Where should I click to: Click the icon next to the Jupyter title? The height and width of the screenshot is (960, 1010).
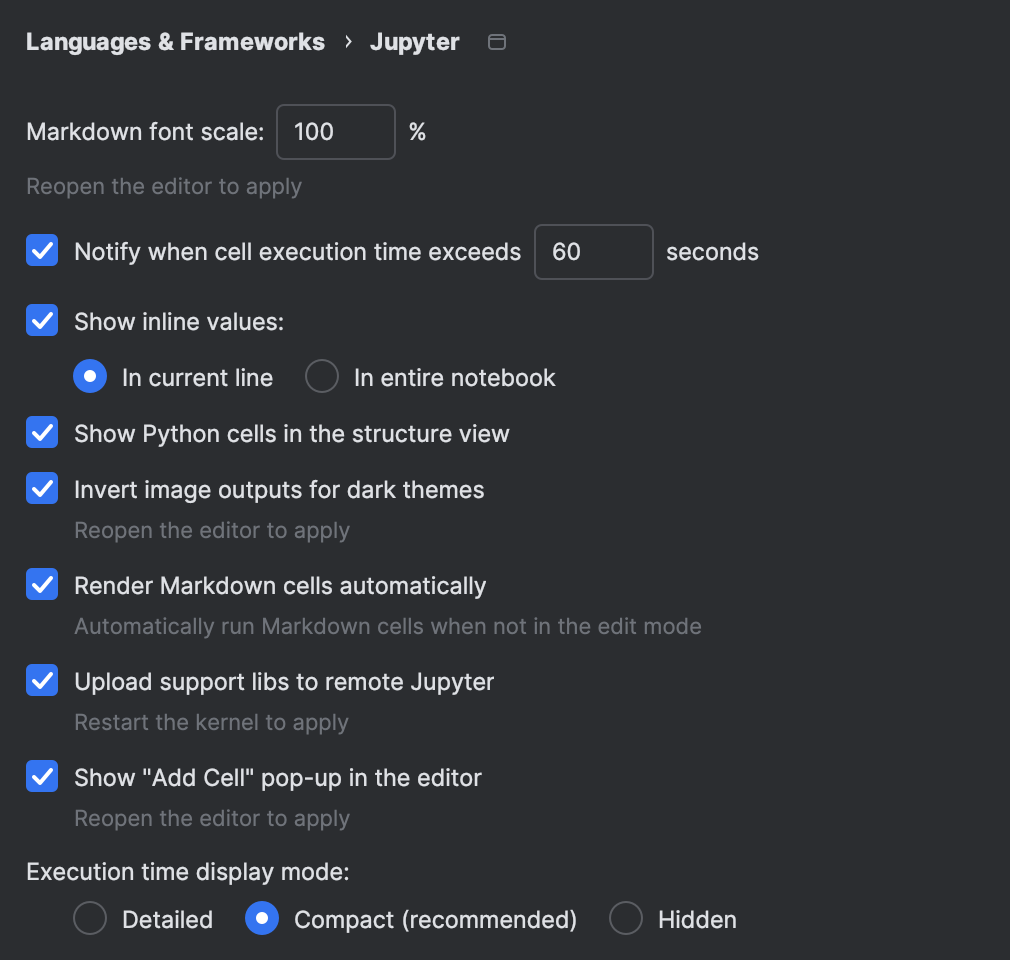pyautogui.click(x=496, y=42)
